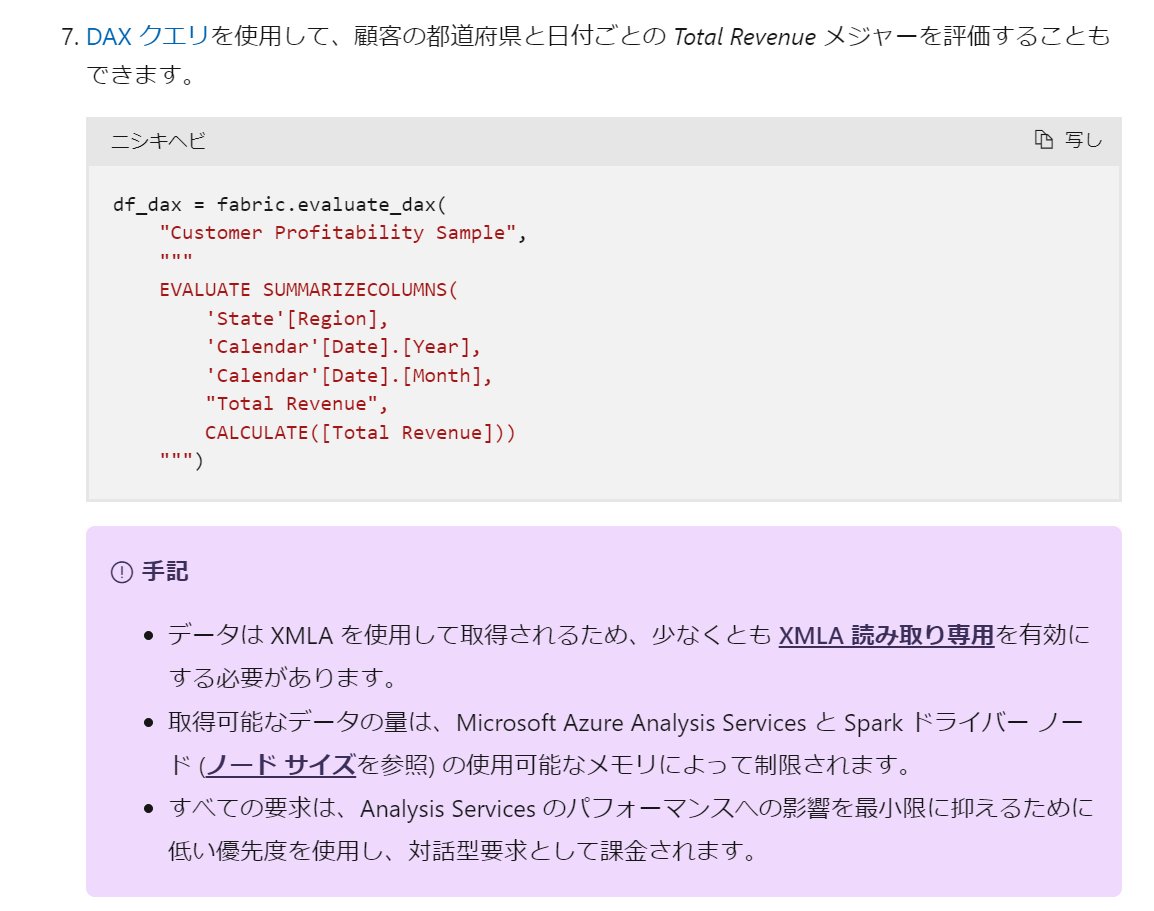Click the 'Calendar'[Date].[Month], code line
Image resolution: width=1154 pixels, height=911 pixels.
pos(349,375)
